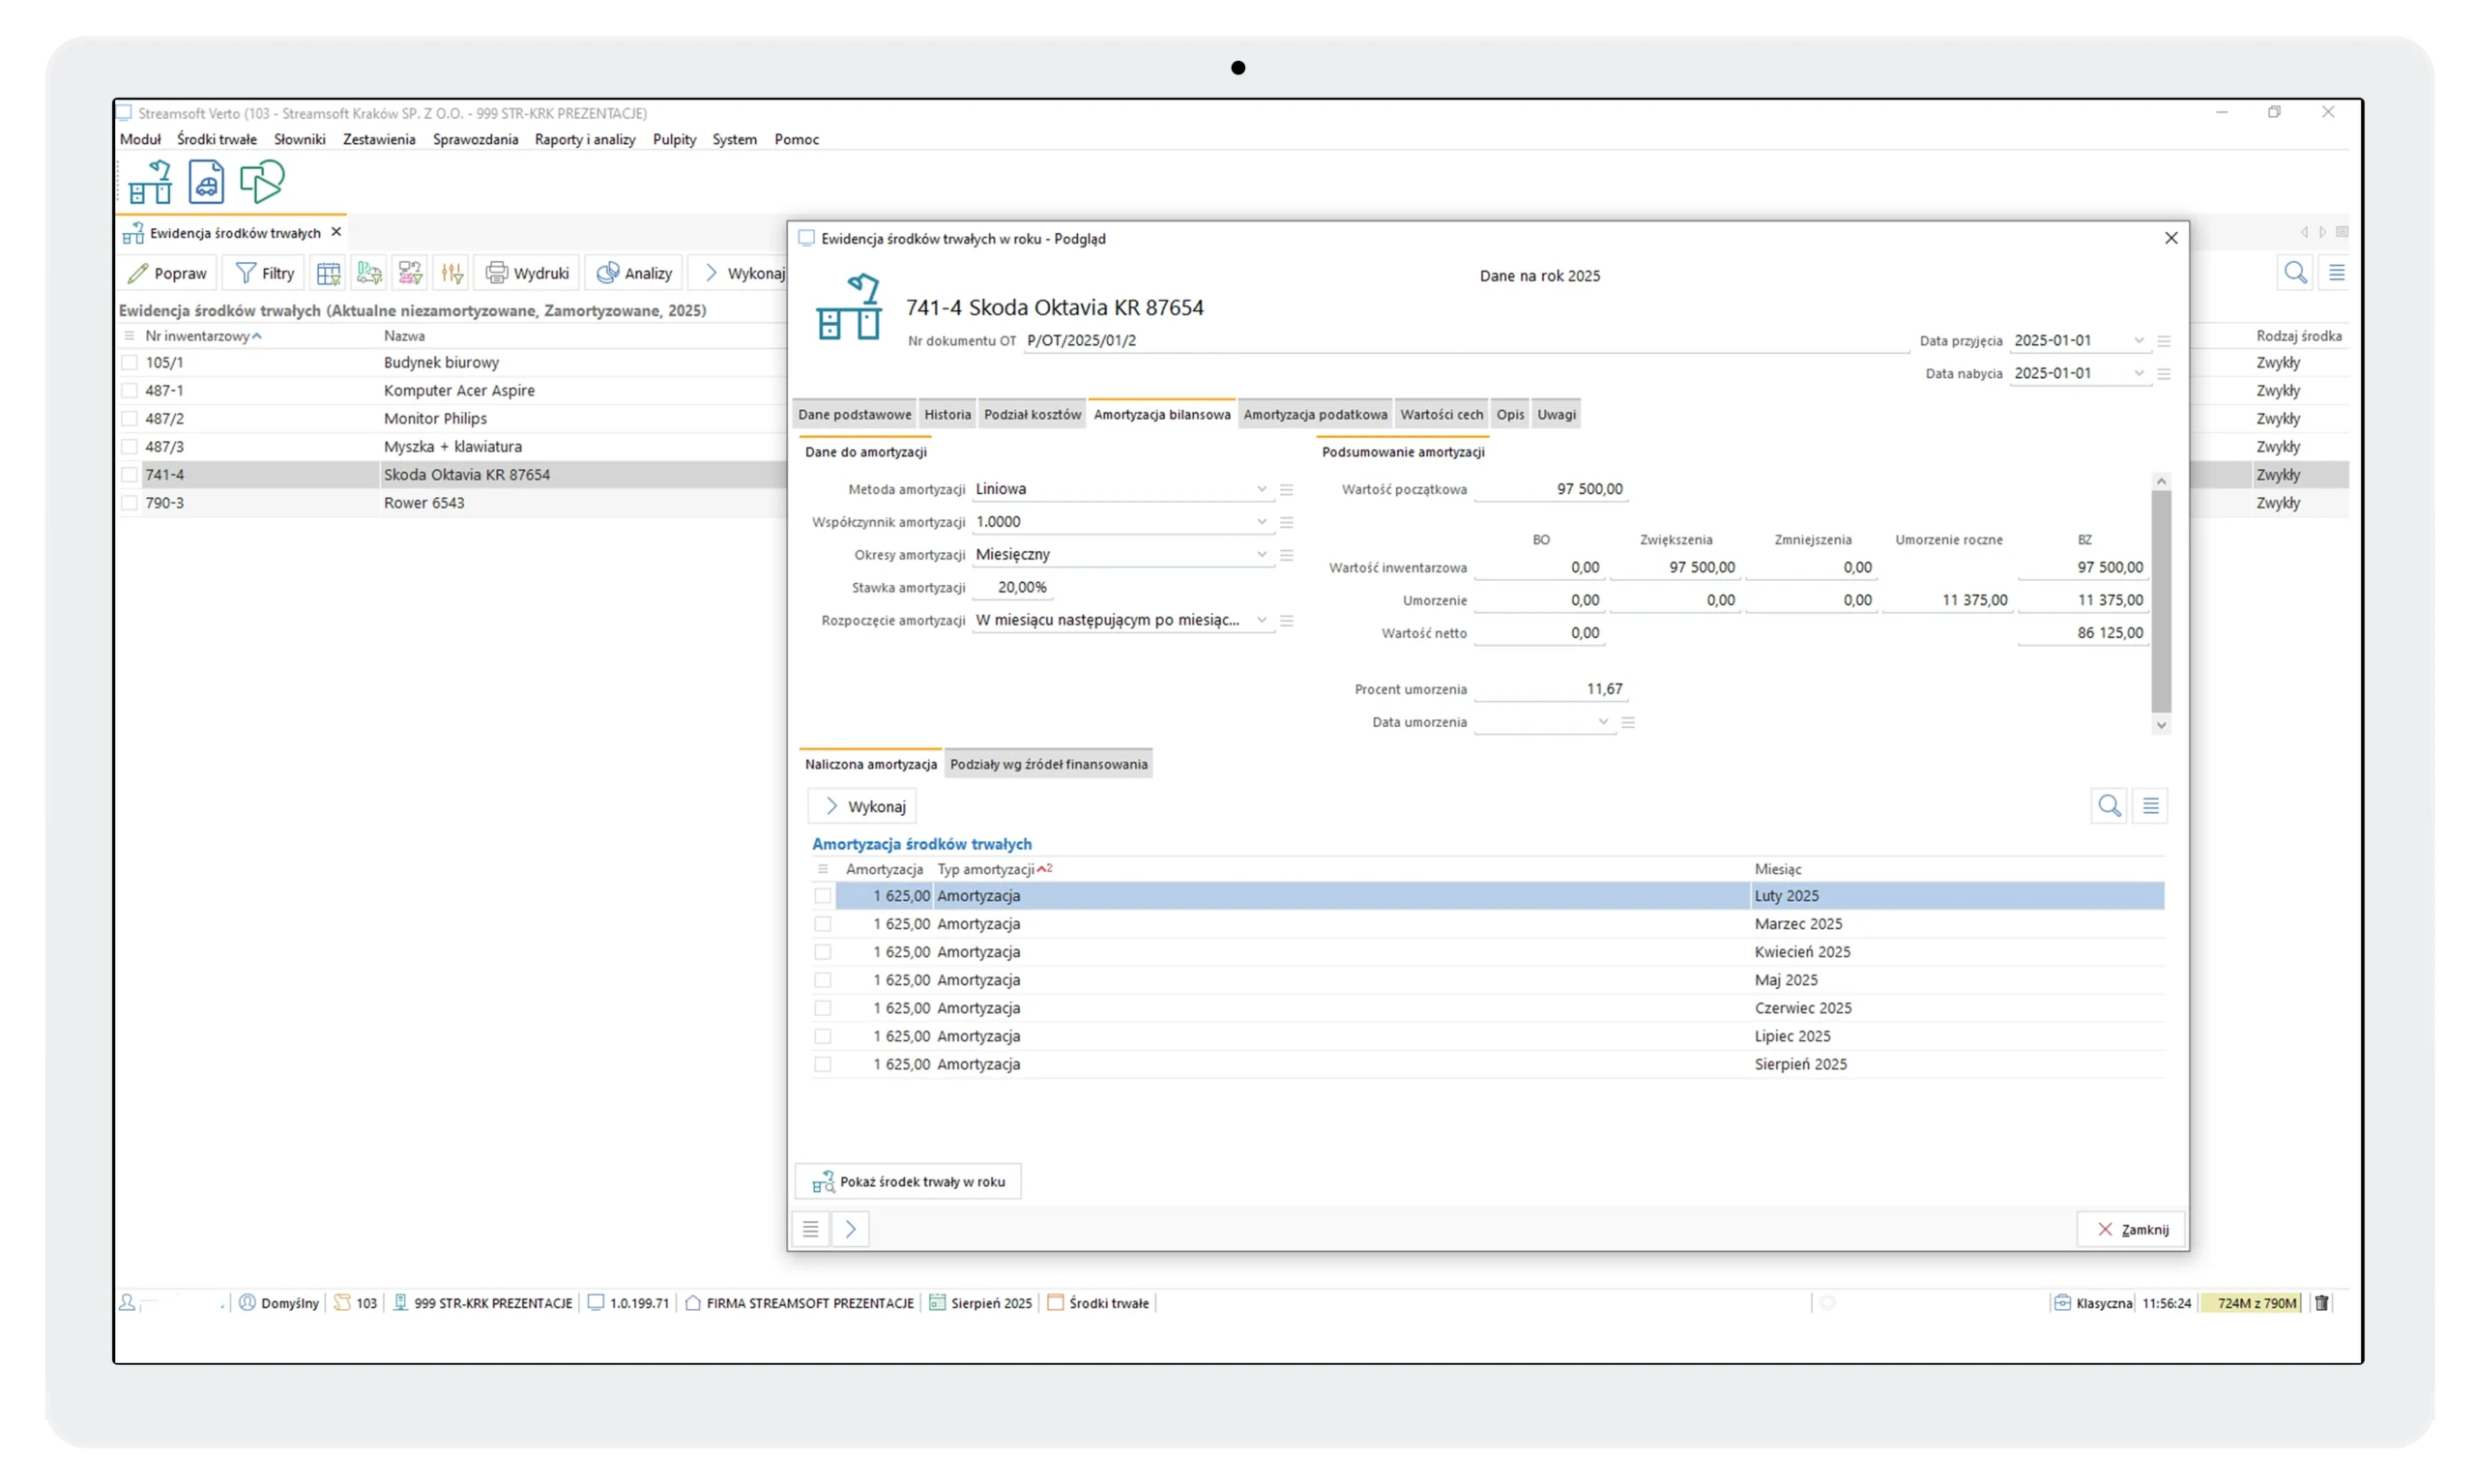Select checkbox for Sierpień 2025 amortization row
The height and width of the screenshot is (1484, 2475).
pos(822,1064)
